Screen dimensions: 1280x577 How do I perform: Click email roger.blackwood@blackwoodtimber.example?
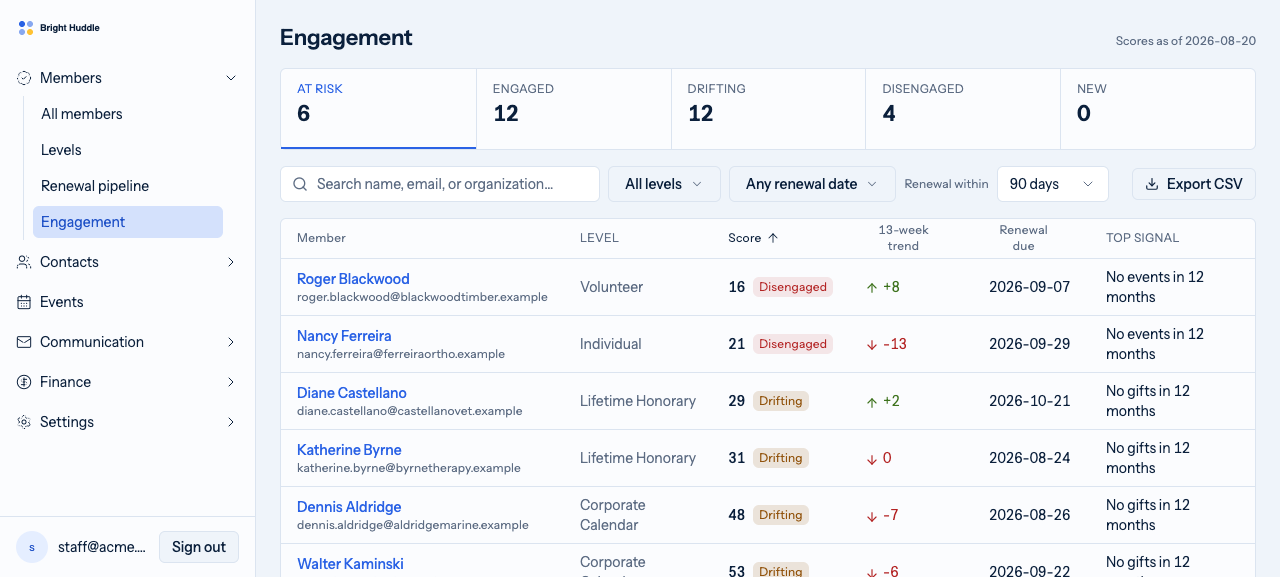click(422, 297)
